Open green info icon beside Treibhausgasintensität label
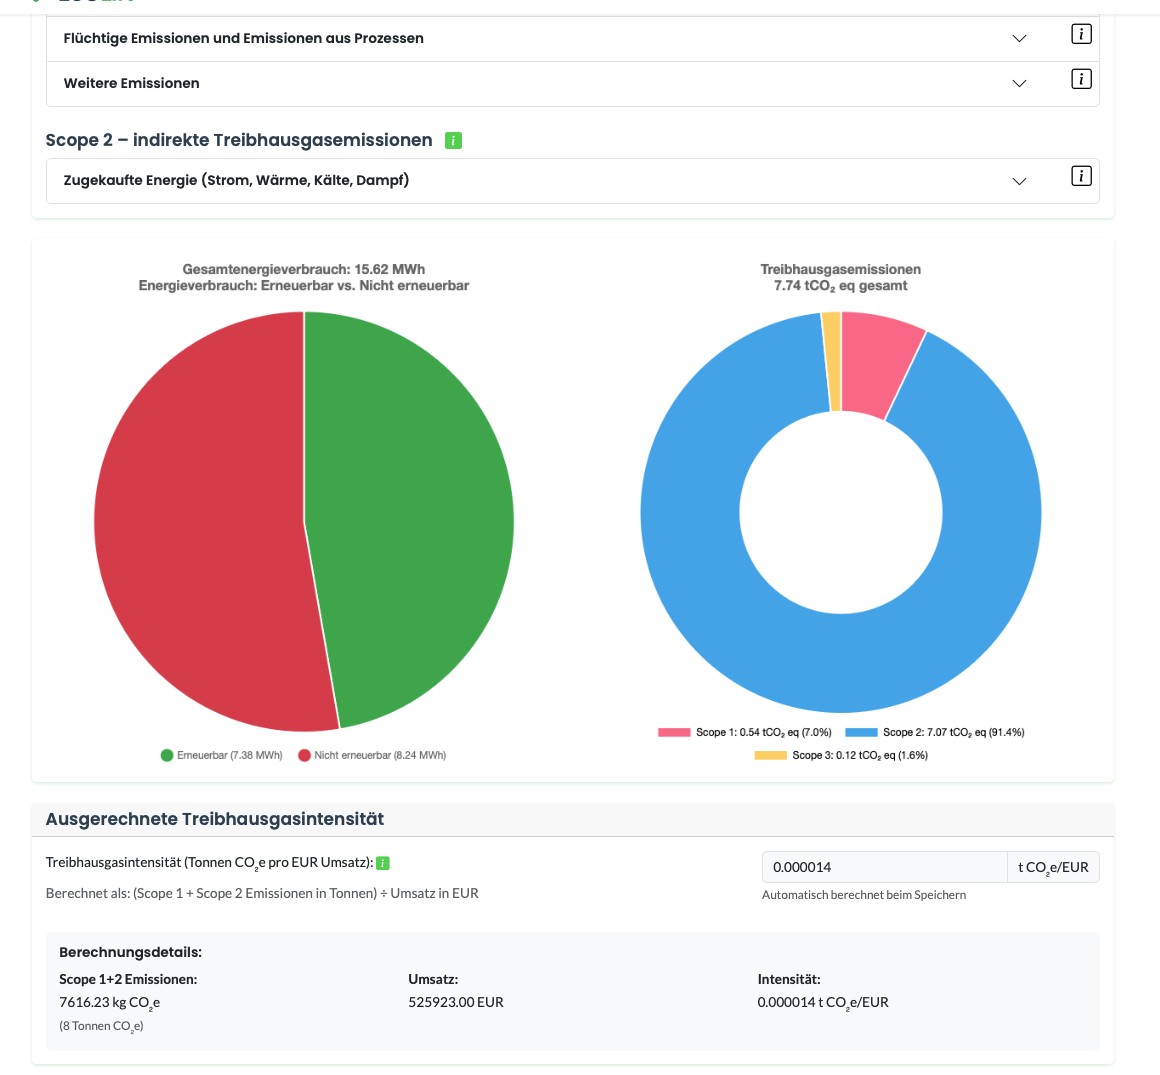Image resolution: width=1160 pixels, height=1075 pixels. [383, 863]
